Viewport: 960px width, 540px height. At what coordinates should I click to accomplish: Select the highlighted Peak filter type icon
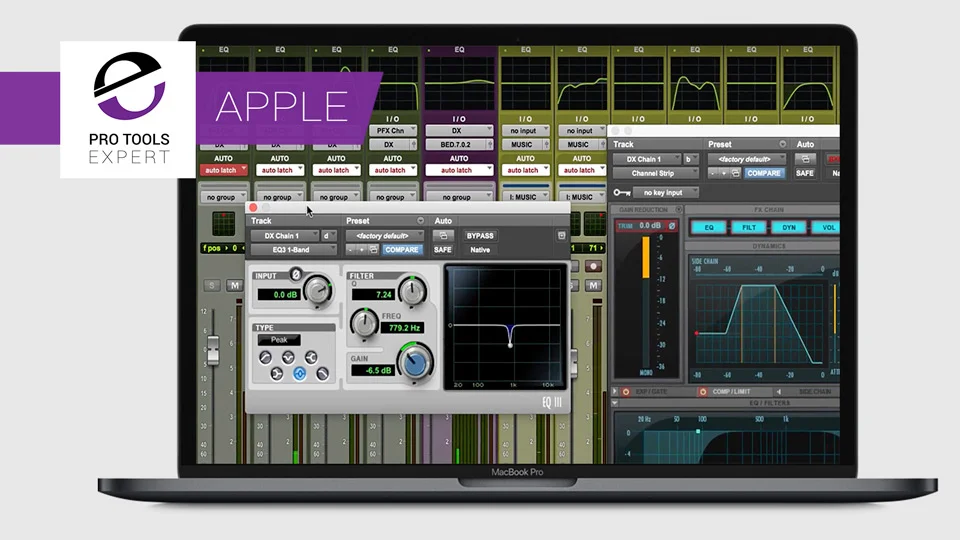299,373
